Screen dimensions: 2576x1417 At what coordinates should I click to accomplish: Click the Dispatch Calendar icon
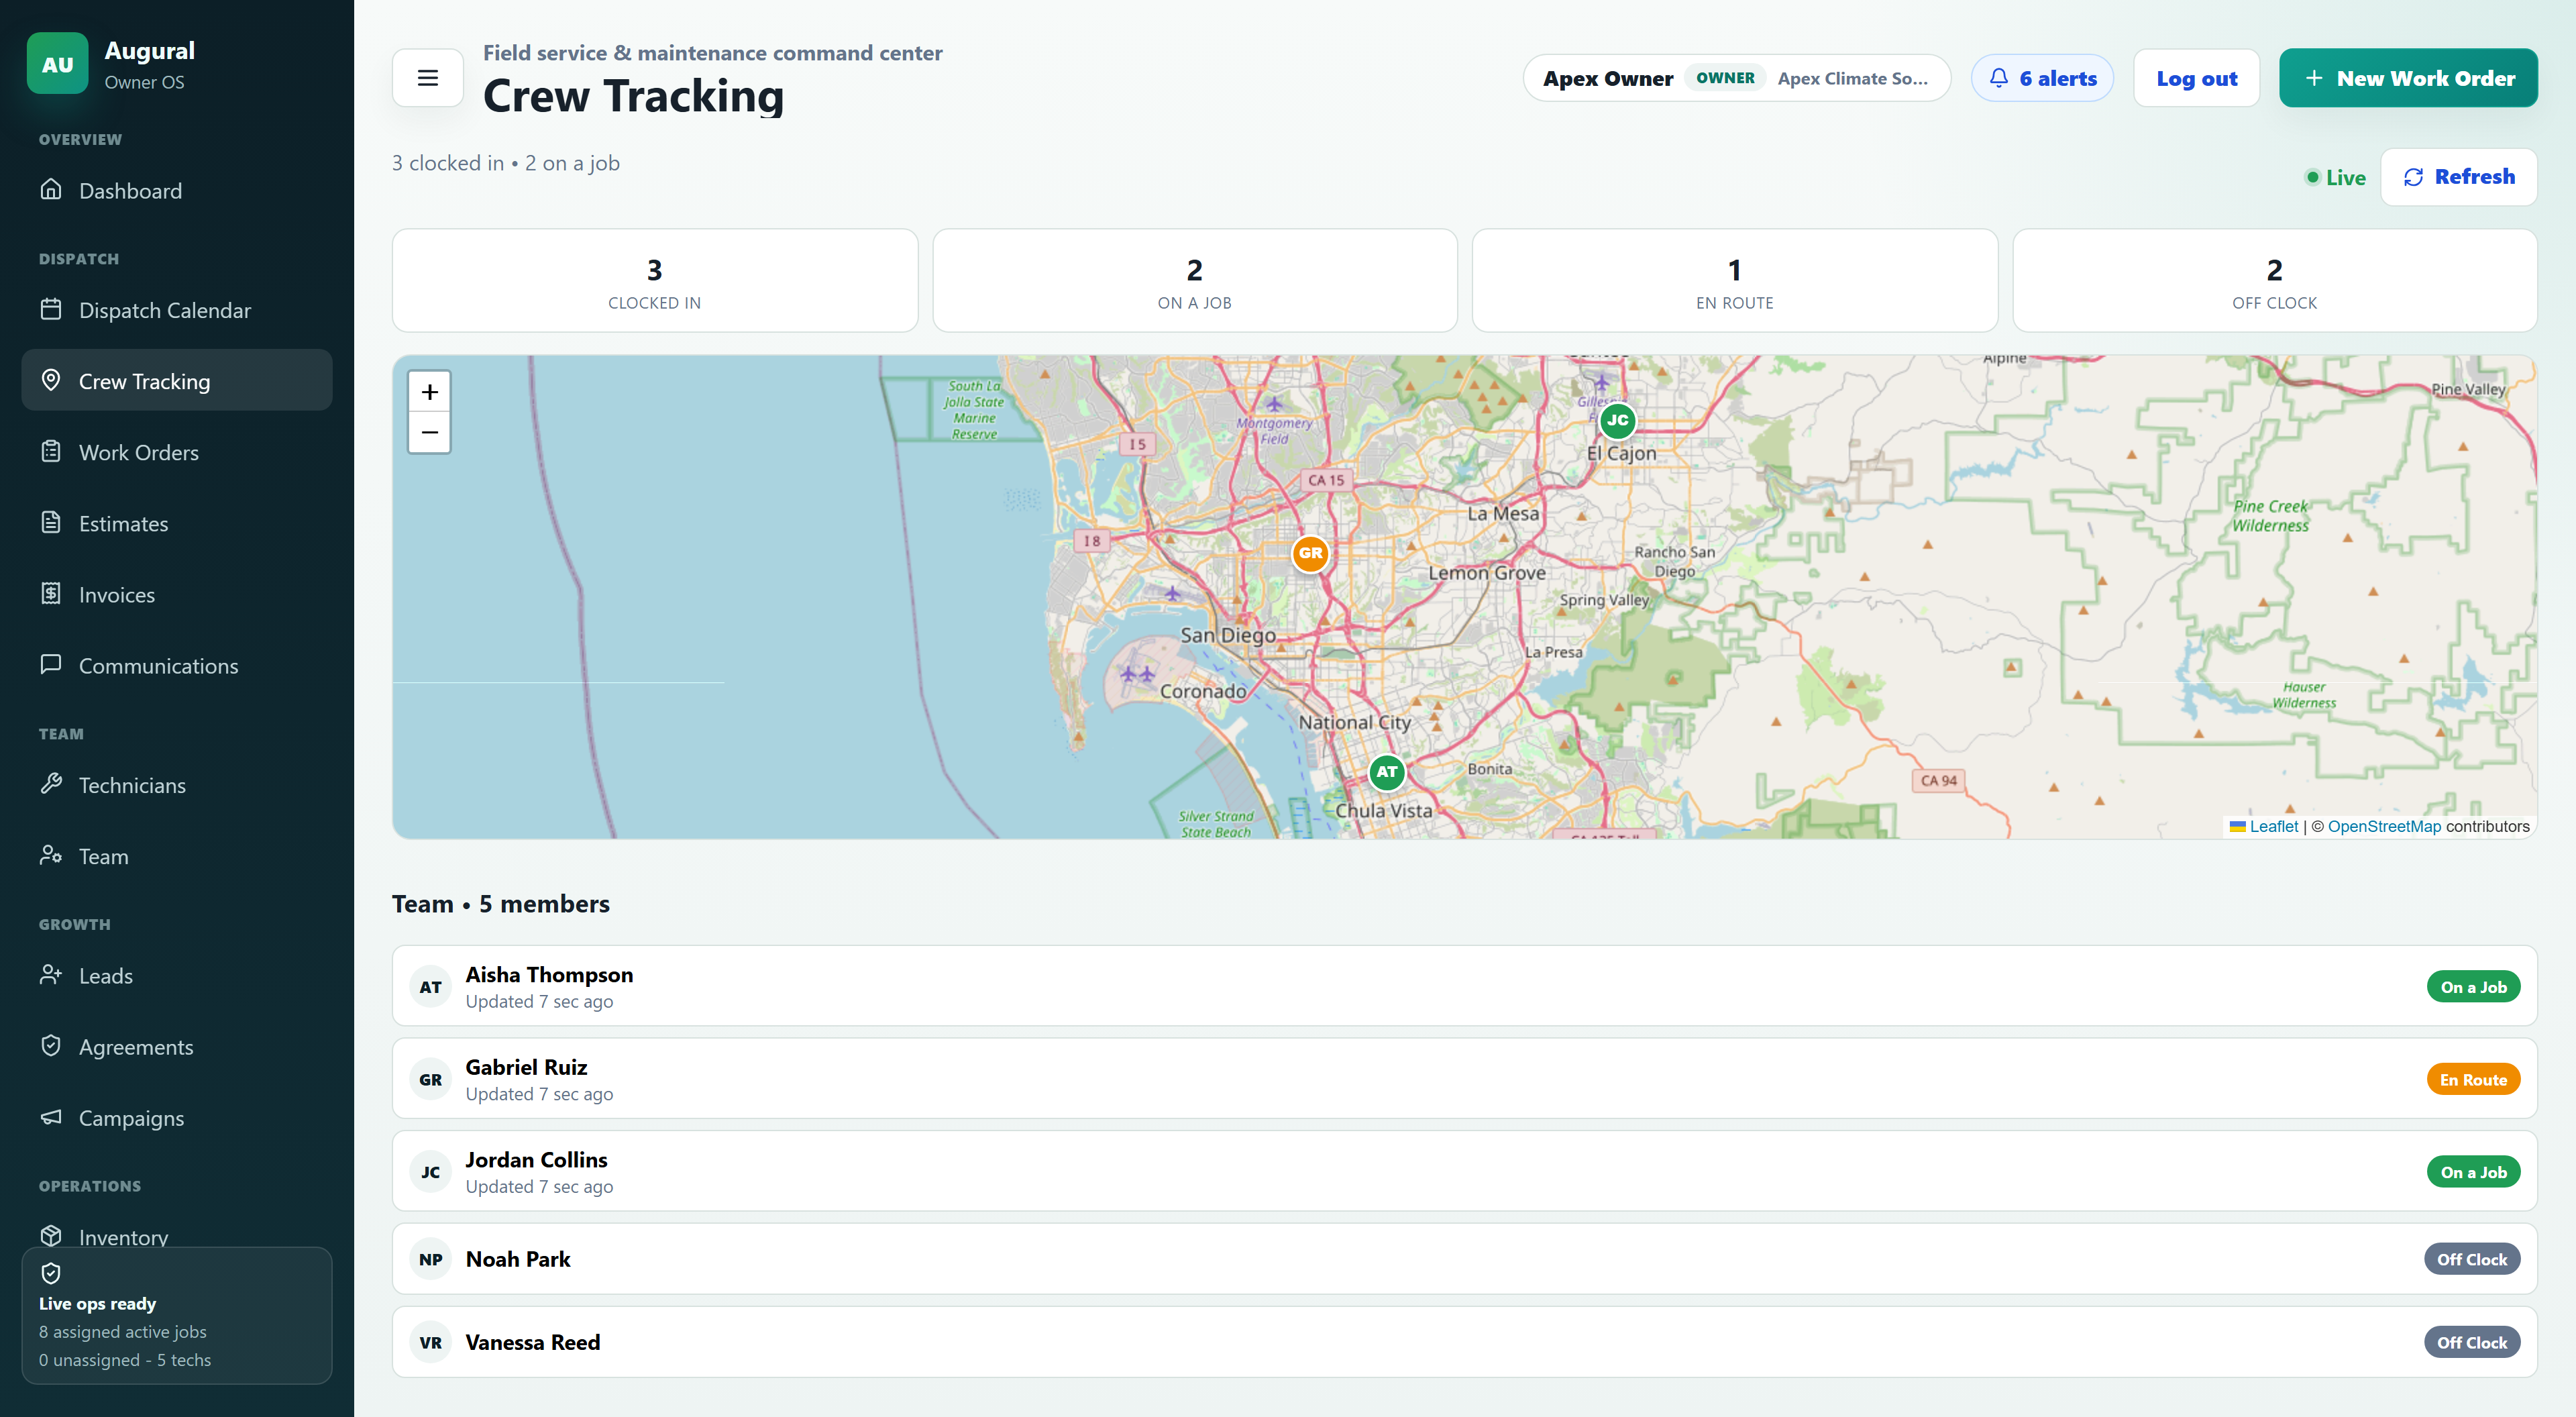coord(51,310)
